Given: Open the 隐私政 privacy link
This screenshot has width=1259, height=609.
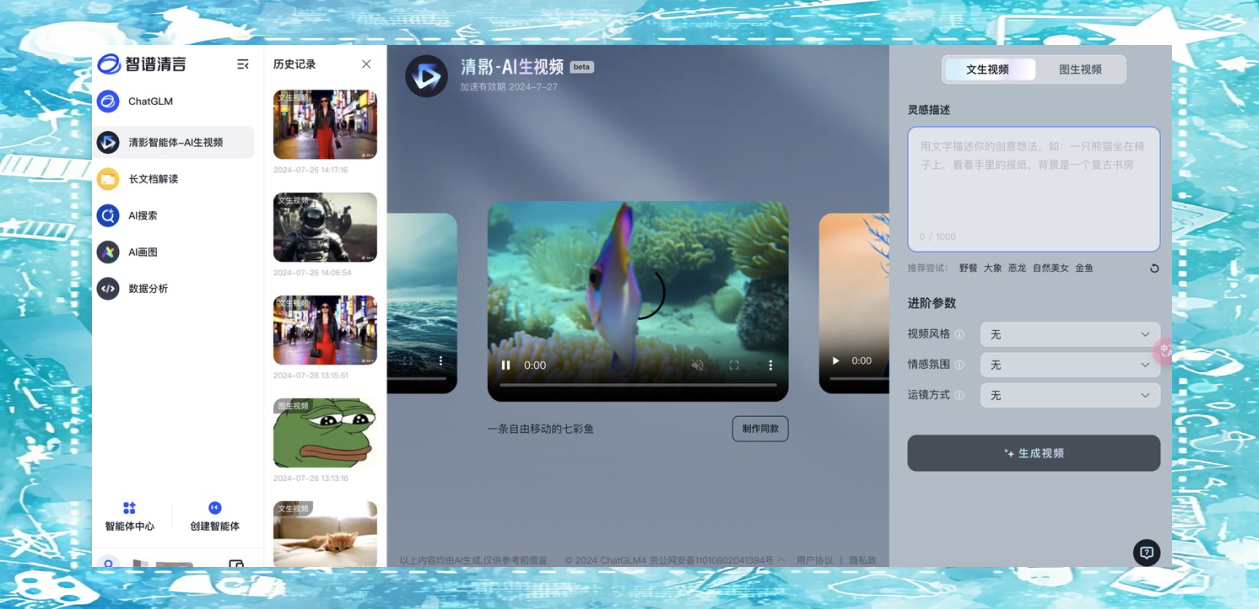Looking at the screenshot, I should 863,561.
